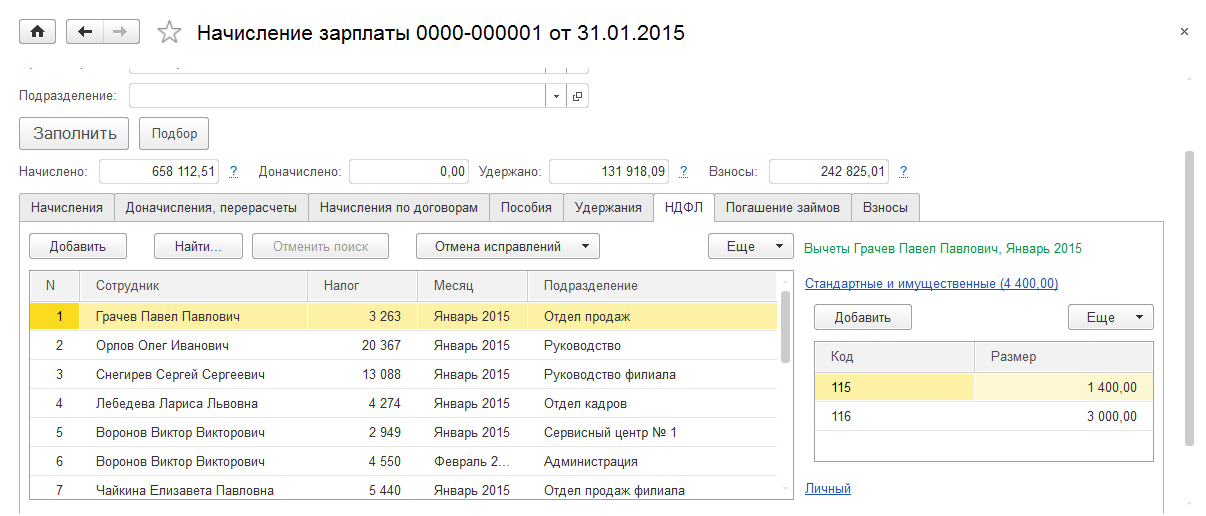Select the Взносы amount field 242 825,01
The image size is (1206, 516).
829,172
